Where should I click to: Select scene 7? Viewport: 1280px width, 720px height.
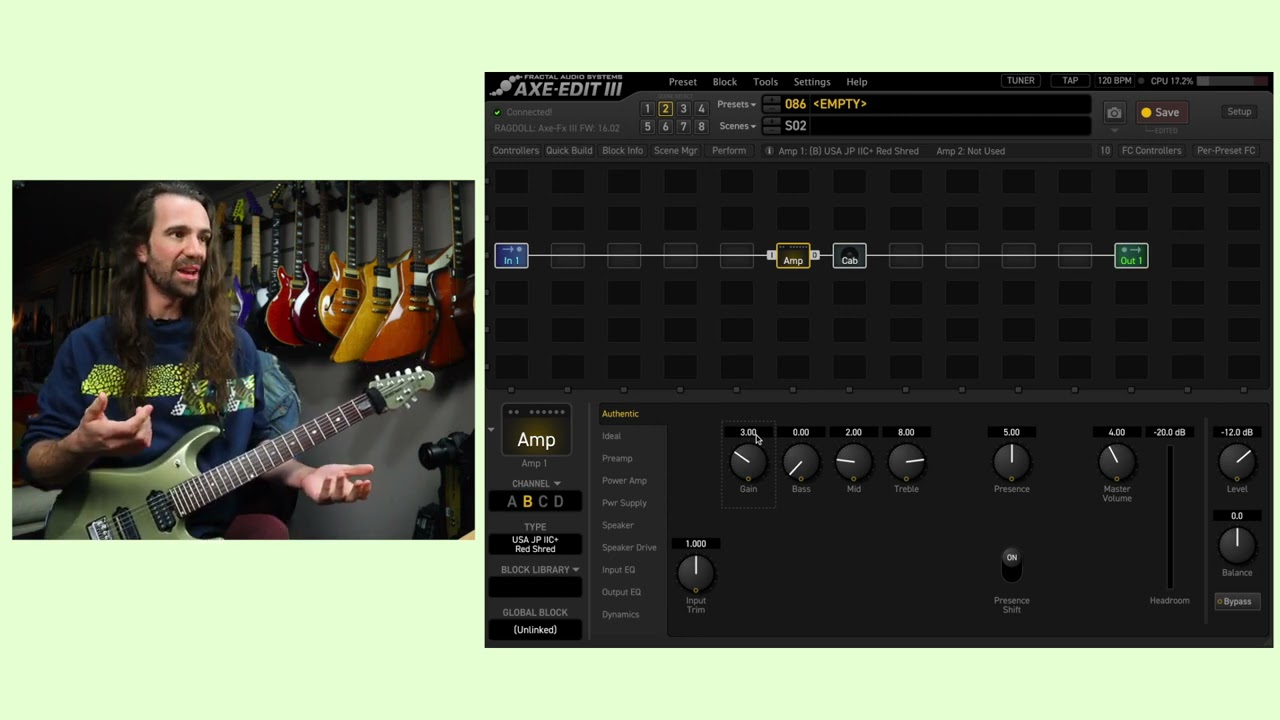pos(683,127)
